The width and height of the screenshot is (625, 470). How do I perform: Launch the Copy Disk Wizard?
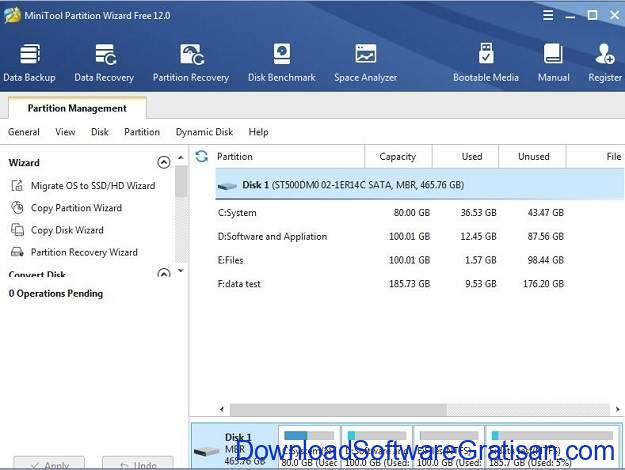(x=67, y=230)
